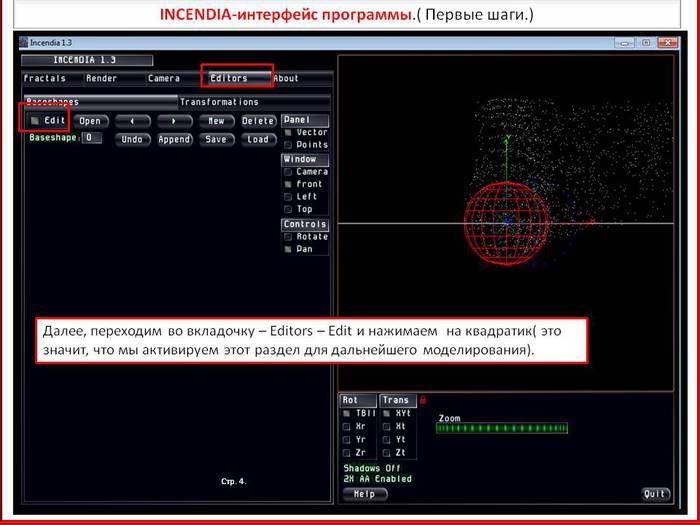Click the green Zoom slider bar

[x=502, y=429]
